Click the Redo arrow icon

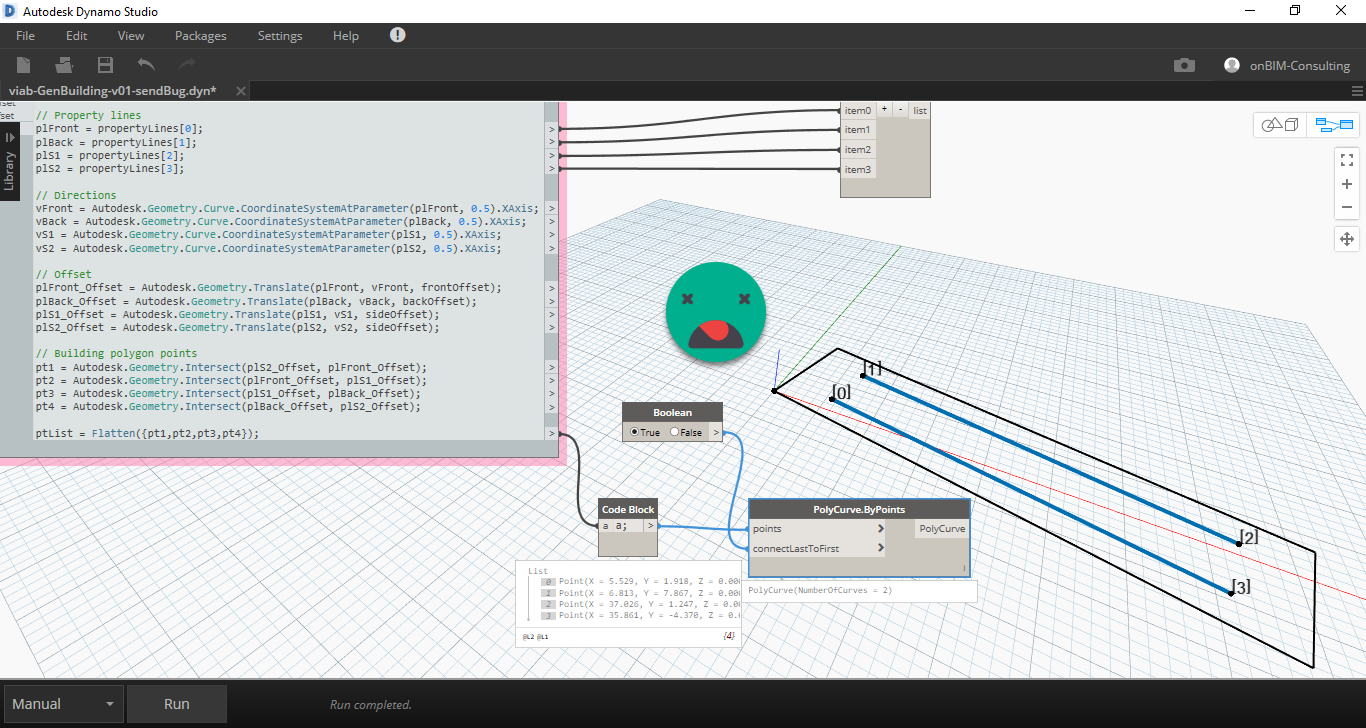coord(187,65)
